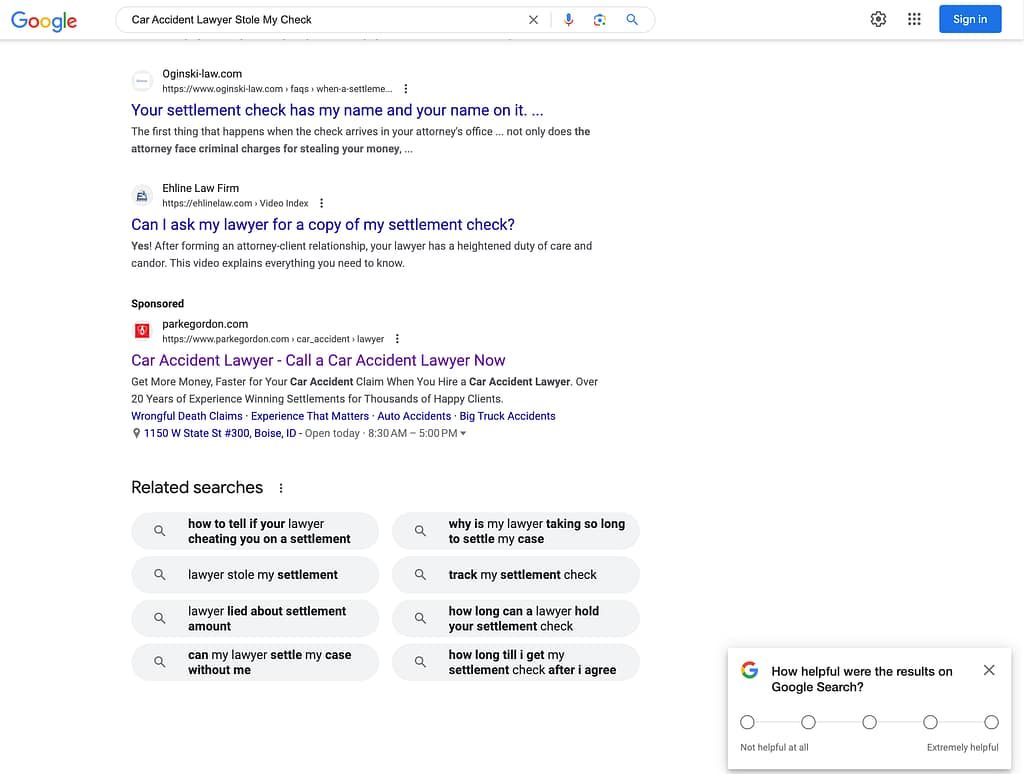Viewport: 1024px width, 774px height.
Task: Click the 'Sponsored' label
Action: (157, 304)
